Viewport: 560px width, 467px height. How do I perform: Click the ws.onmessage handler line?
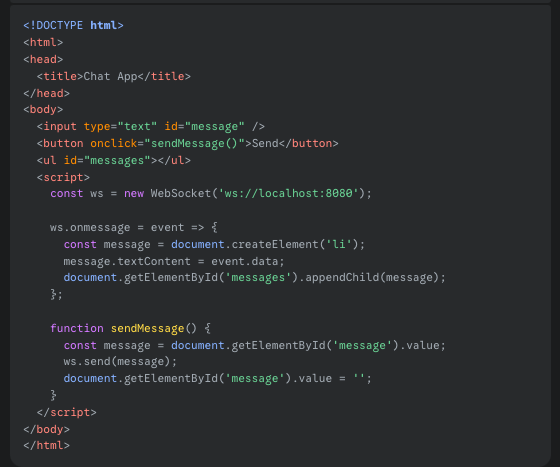click(134, 227)
